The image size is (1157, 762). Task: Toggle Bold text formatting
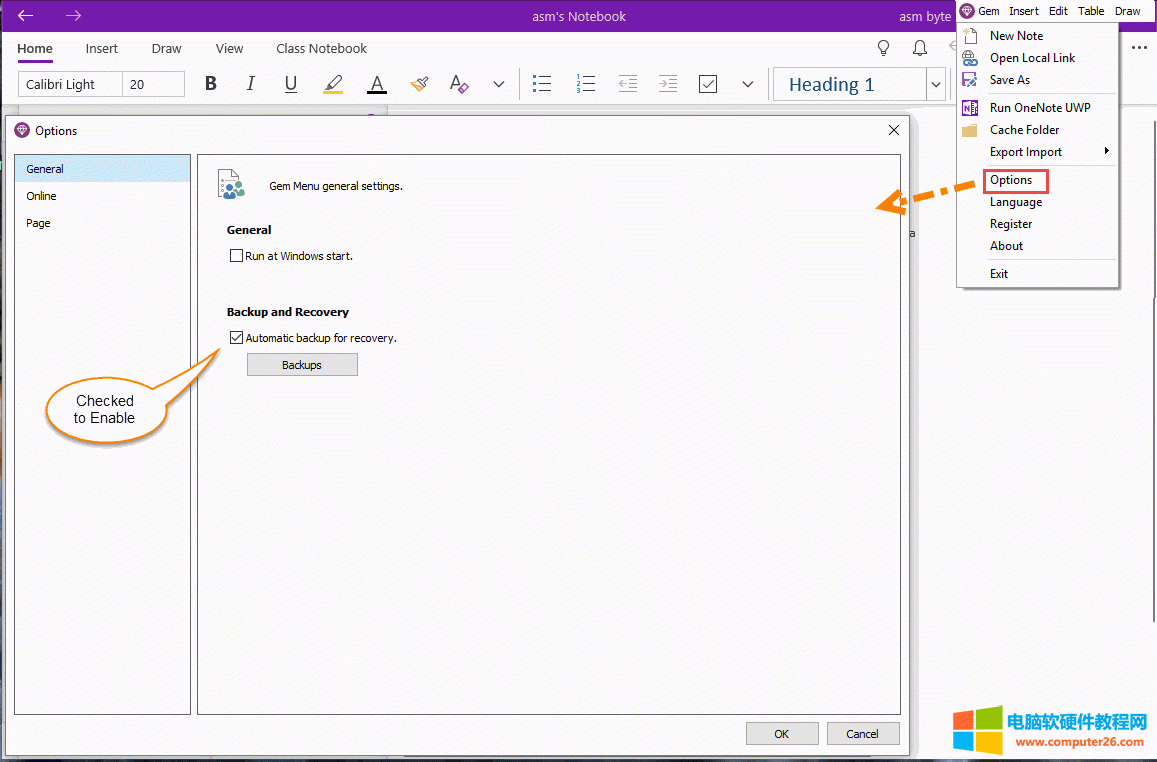[x=211, y=84]
